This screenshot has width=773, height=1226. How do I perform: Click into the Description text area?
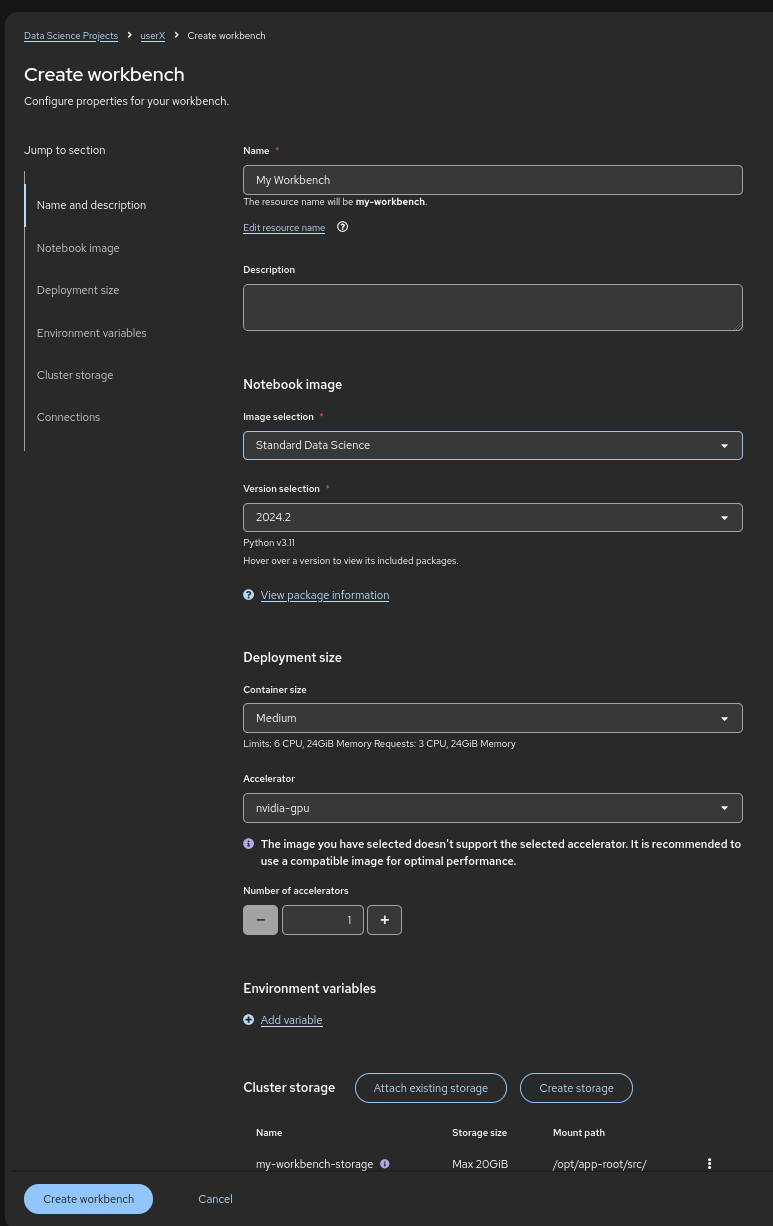pos(493,307)
